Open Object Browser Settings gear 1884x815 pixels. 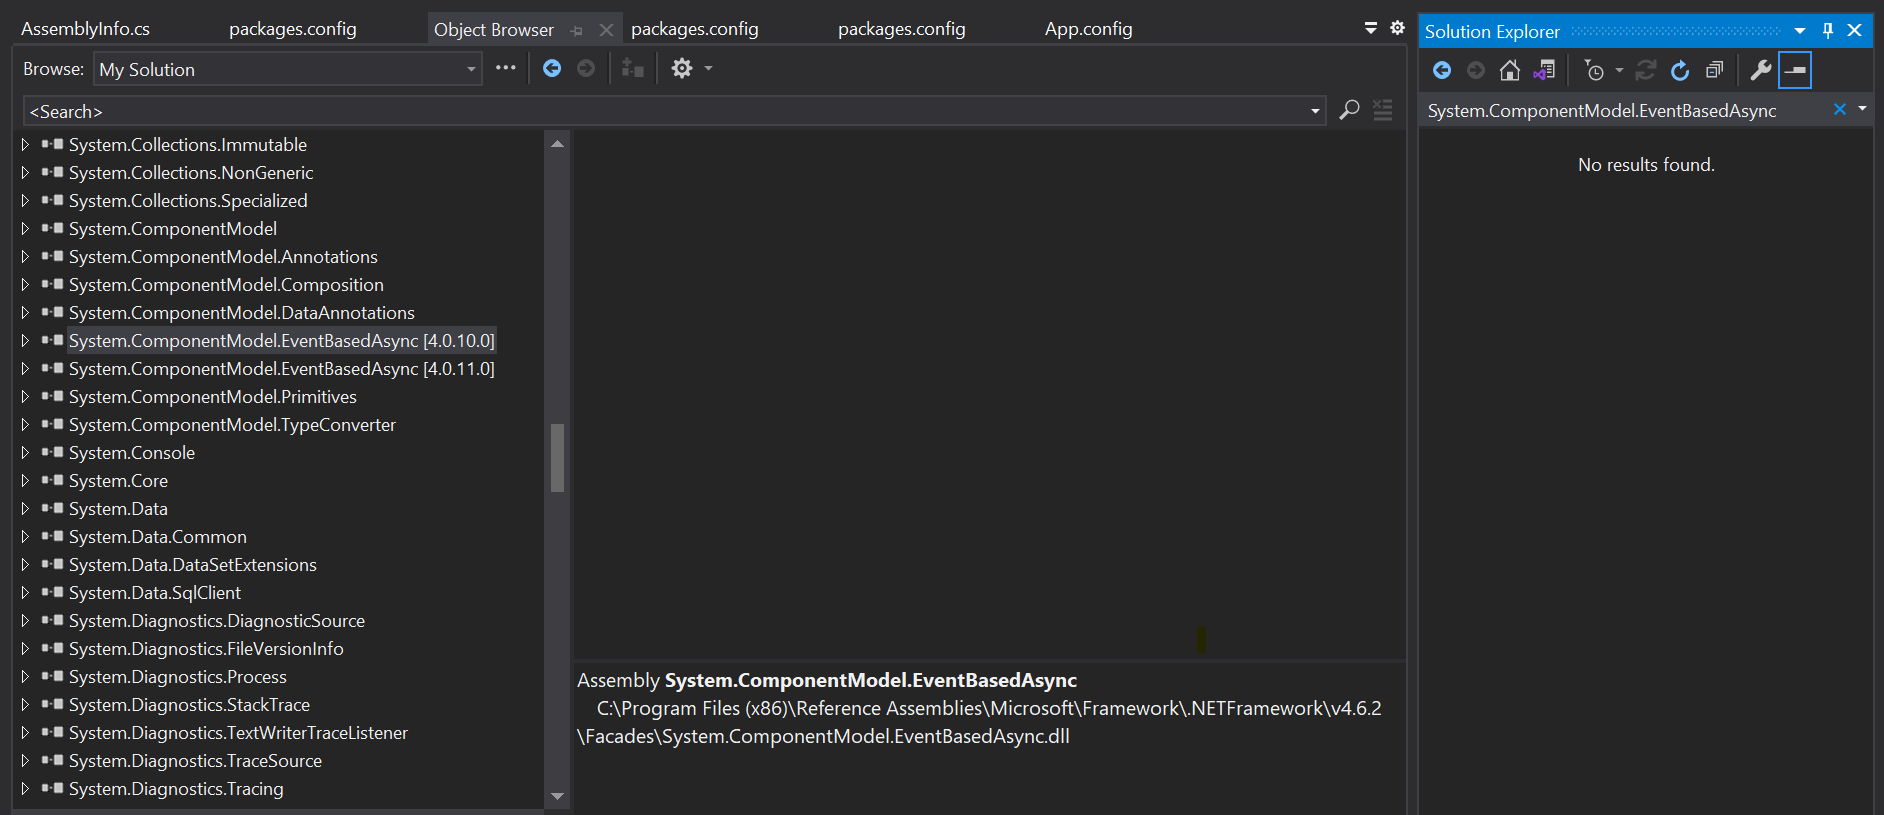click(682, 68)
